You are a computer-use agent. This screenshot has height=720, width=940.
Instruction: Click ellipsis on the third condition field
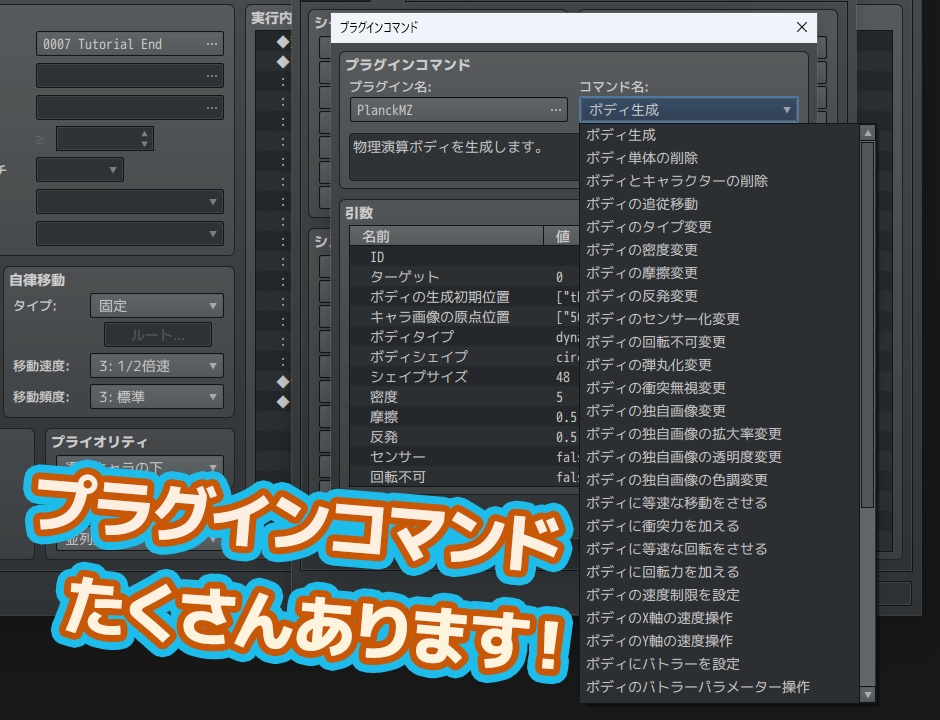pyautogui.click(x=210, y=107)
